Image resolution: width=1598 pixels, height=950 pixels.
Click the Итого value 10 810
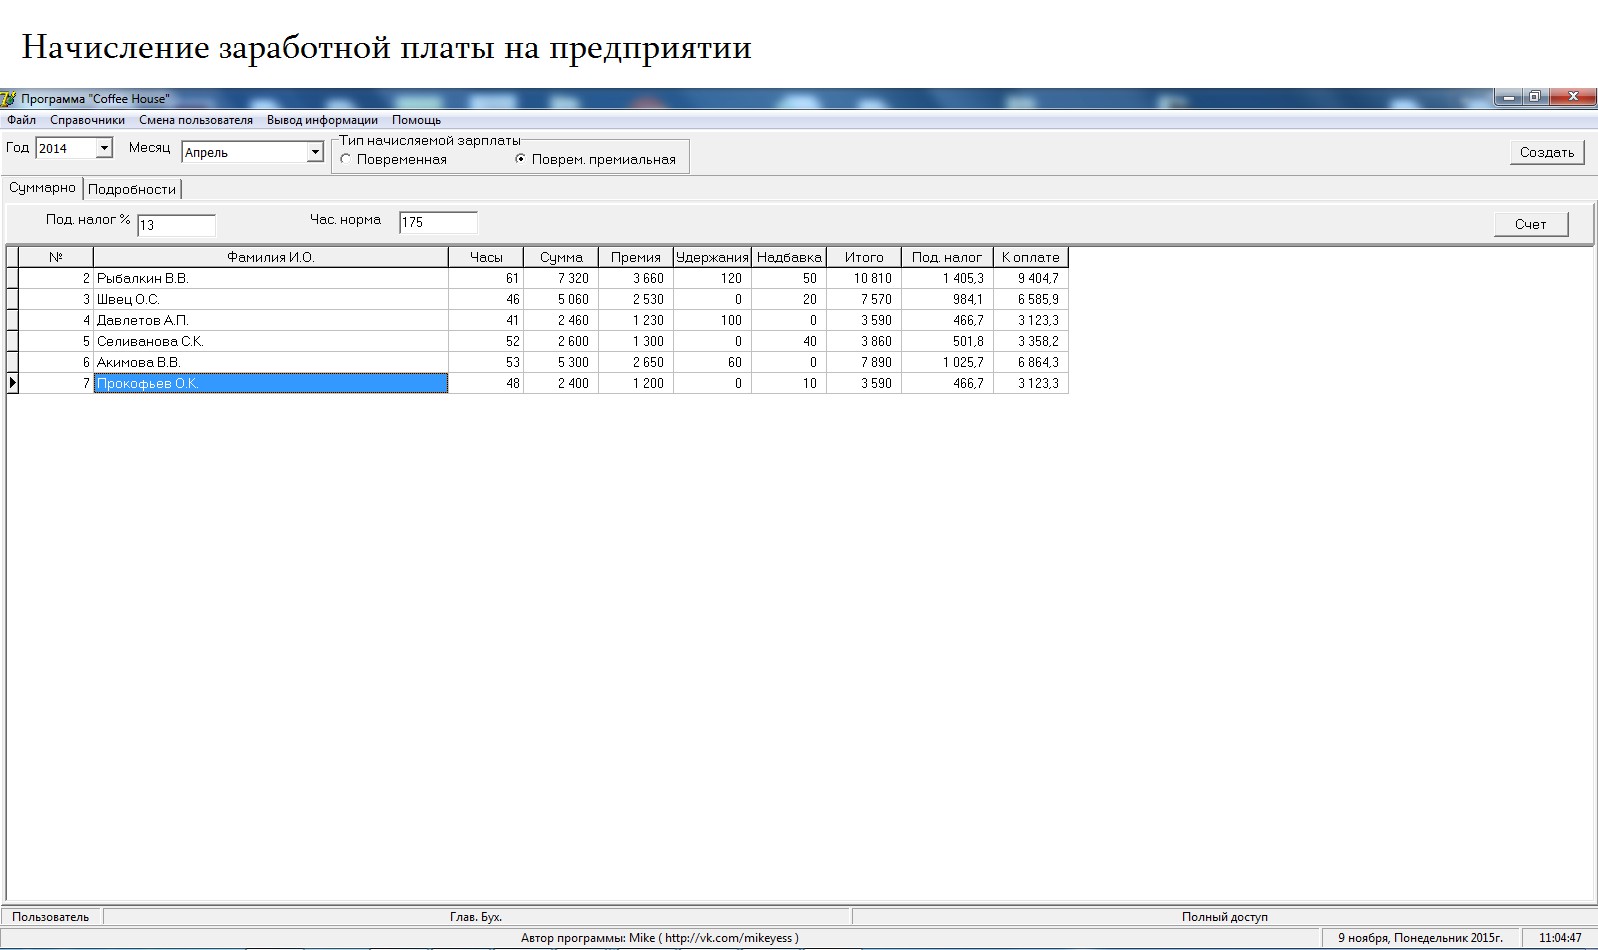tap(872, 279)
